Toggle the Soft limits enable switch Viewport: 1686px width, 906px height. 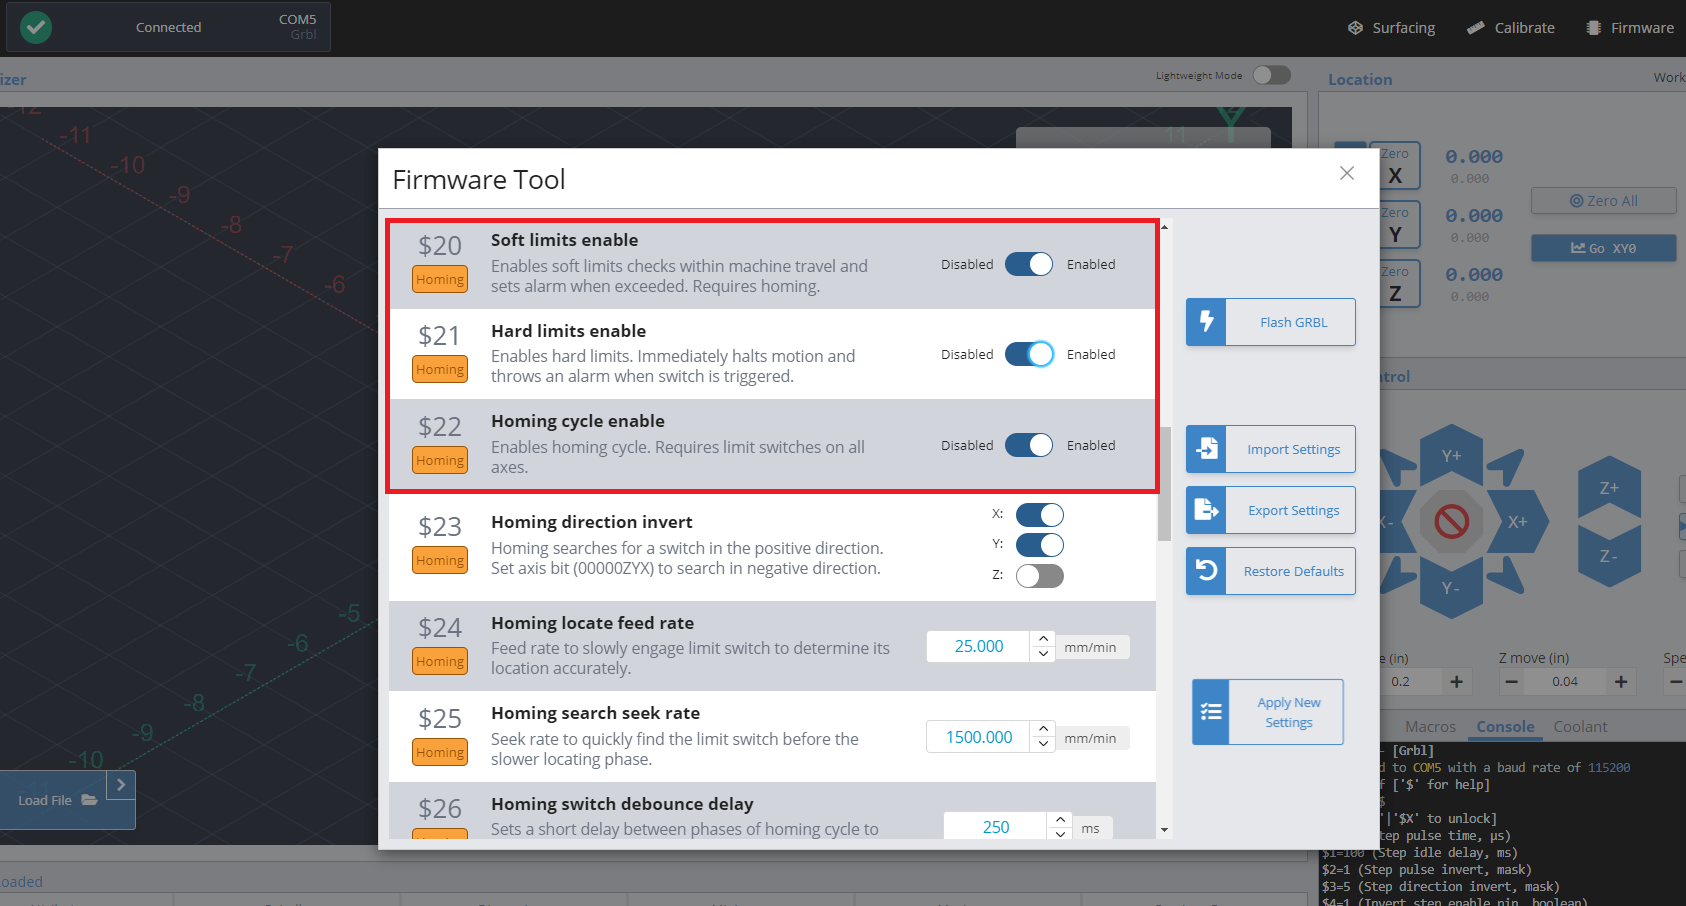tap(1029, 264)
